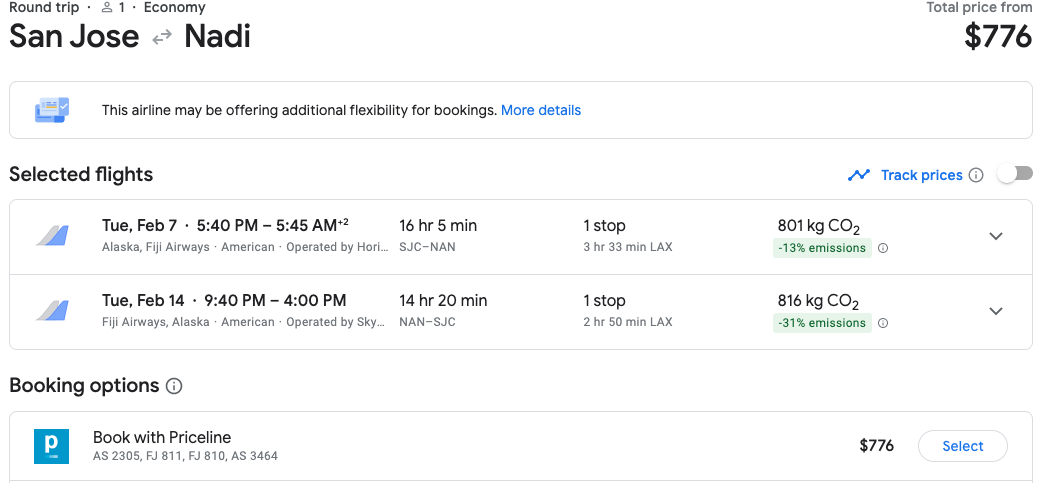Click the info icon next to -31% emissions
Image resolution: width=1043 pixels, height=483 pixels.
pos(883,323)
